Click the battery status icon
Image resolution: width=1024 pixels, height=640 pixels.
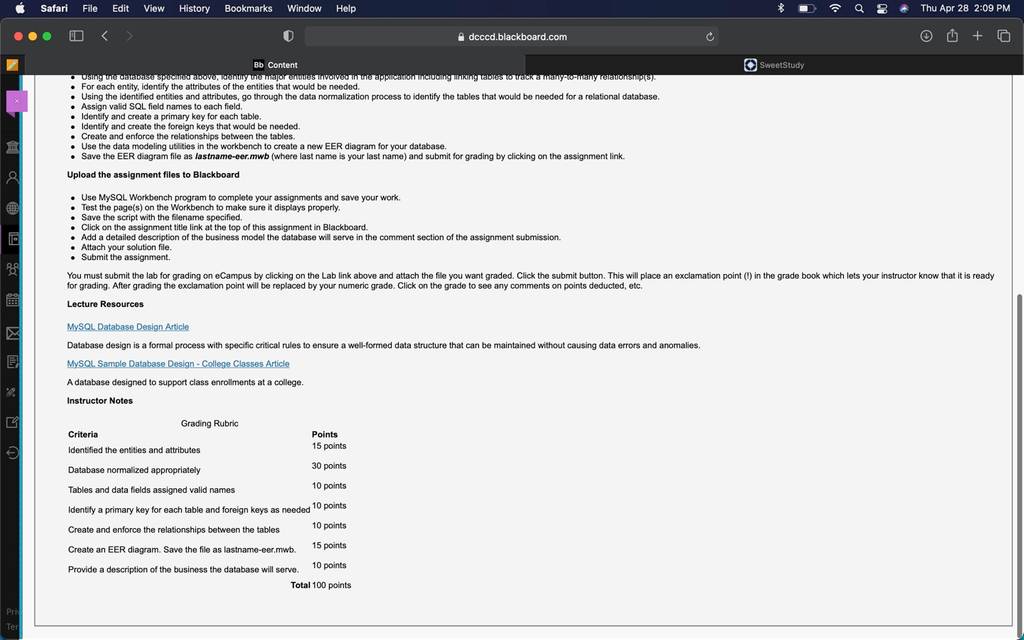807,8
